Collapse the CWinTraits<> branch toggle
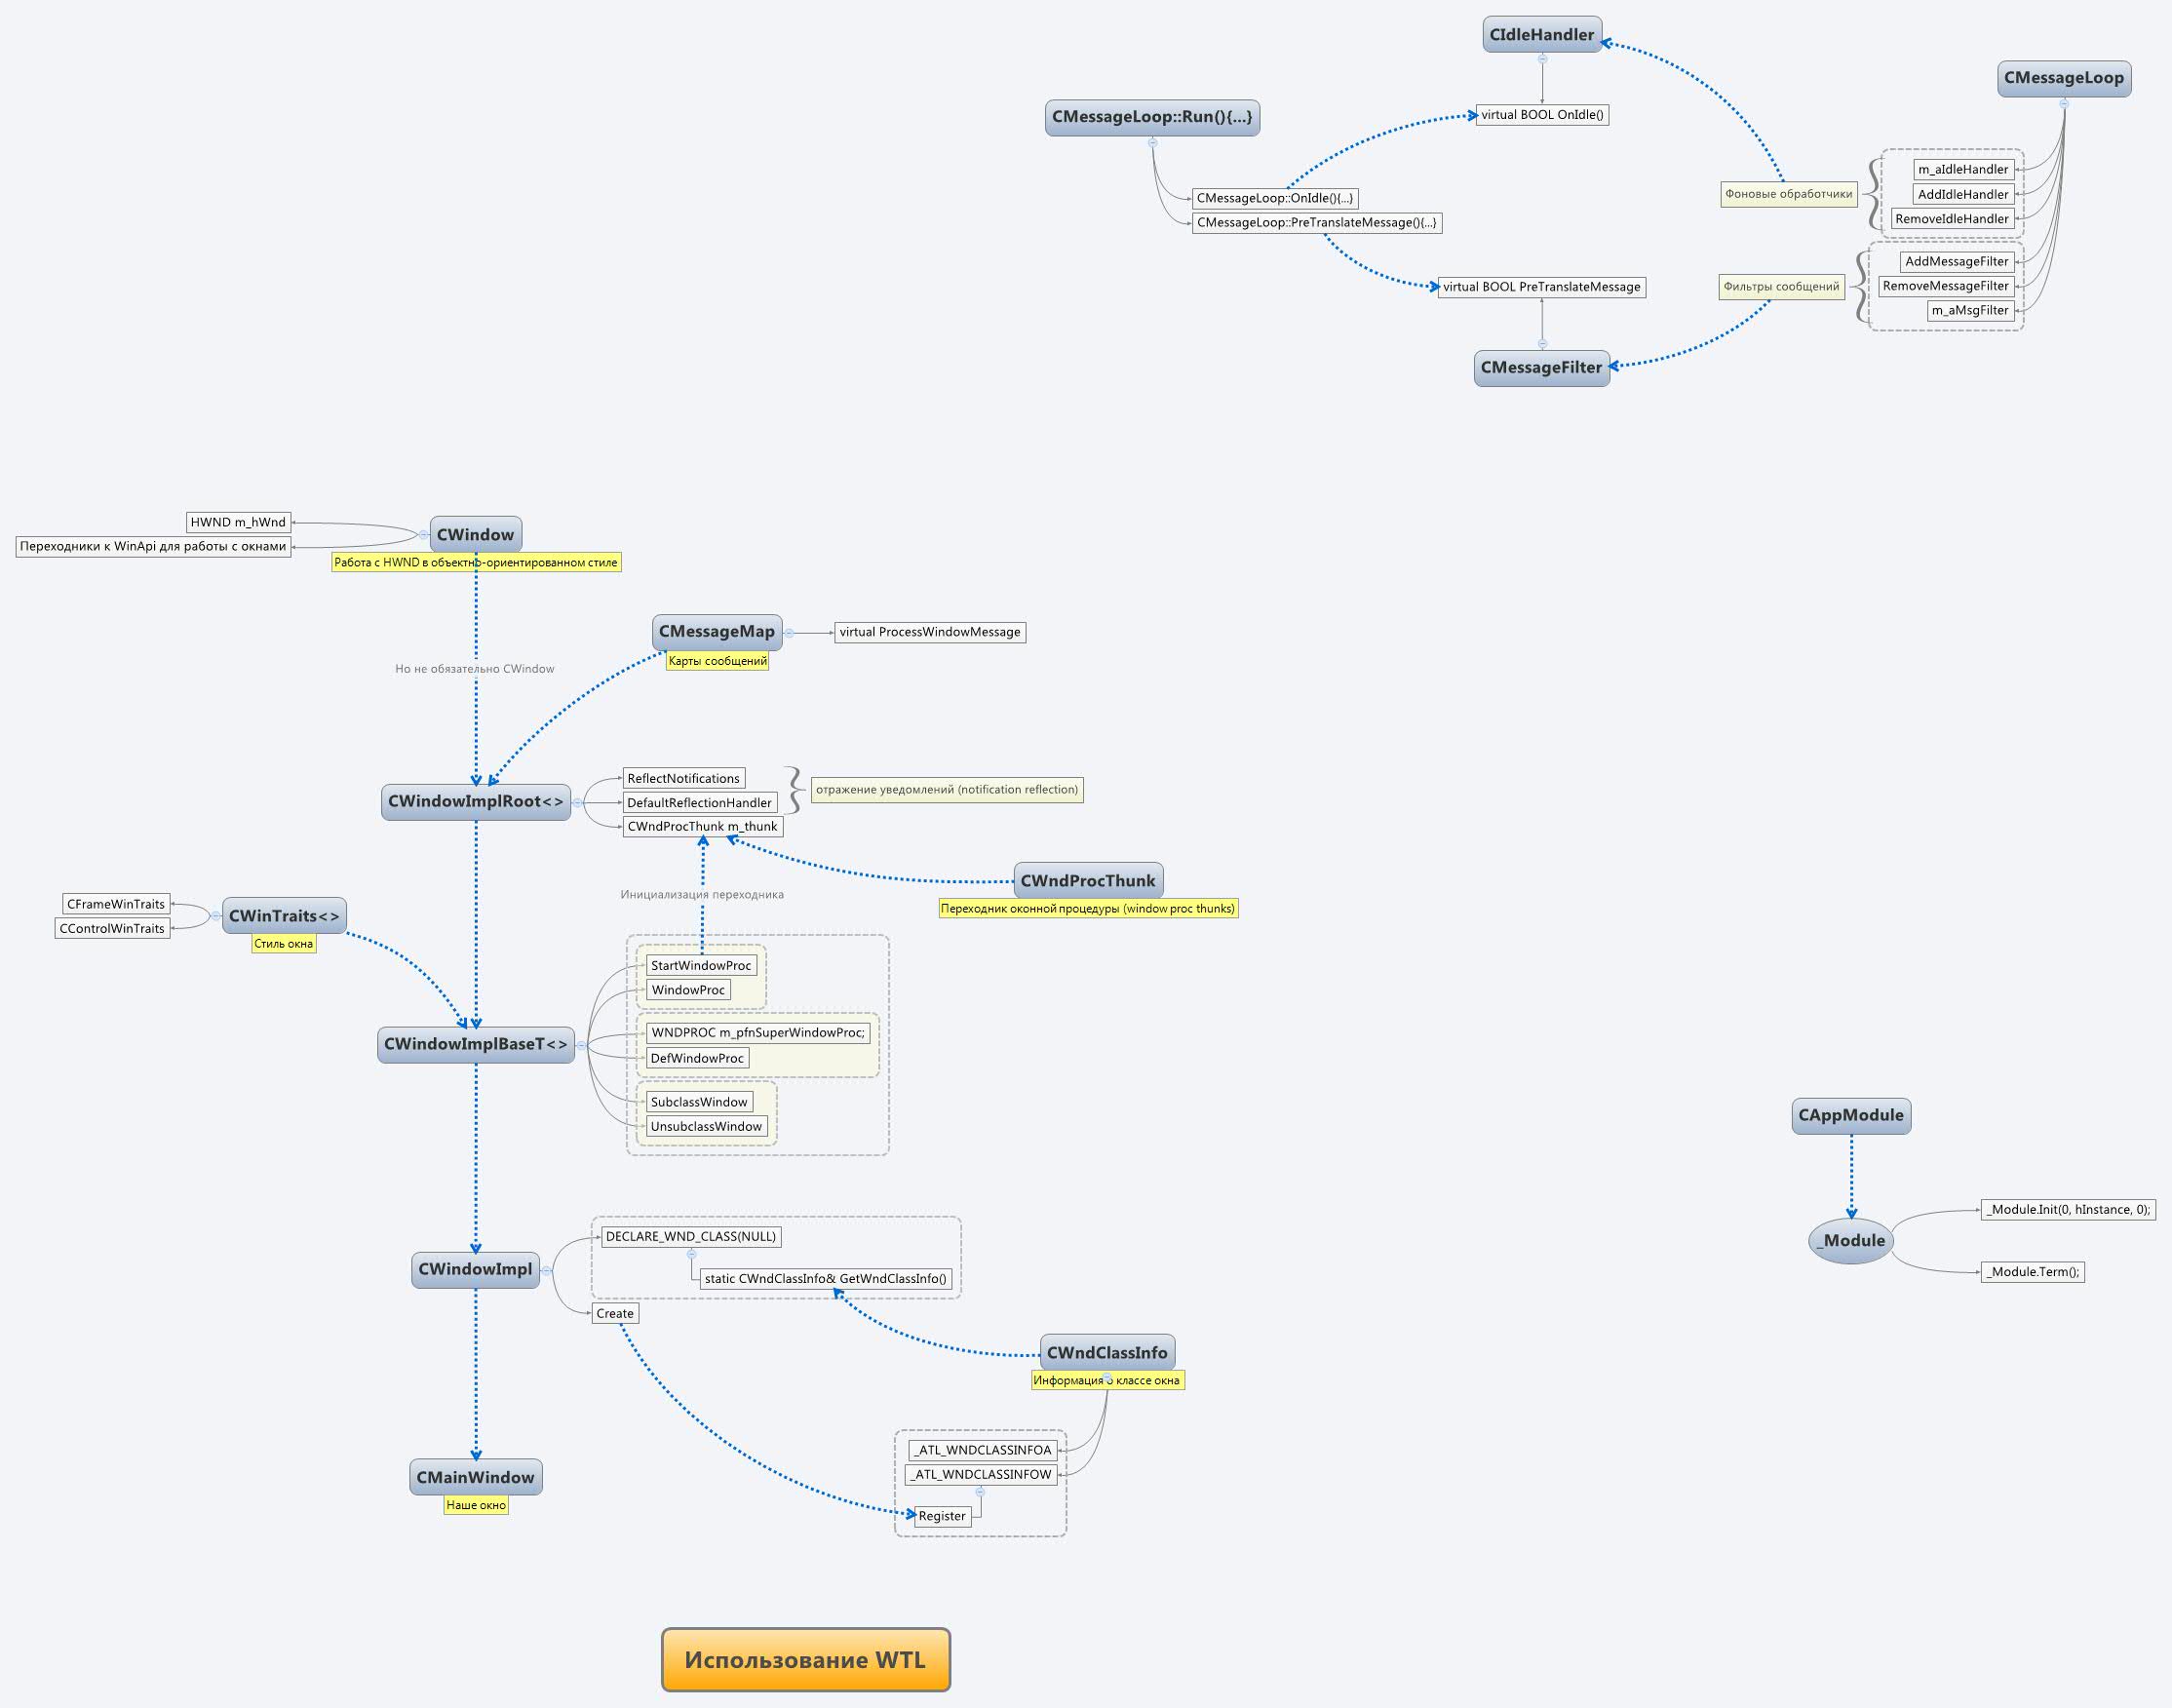The image size is (2172, 1708). 216,916
